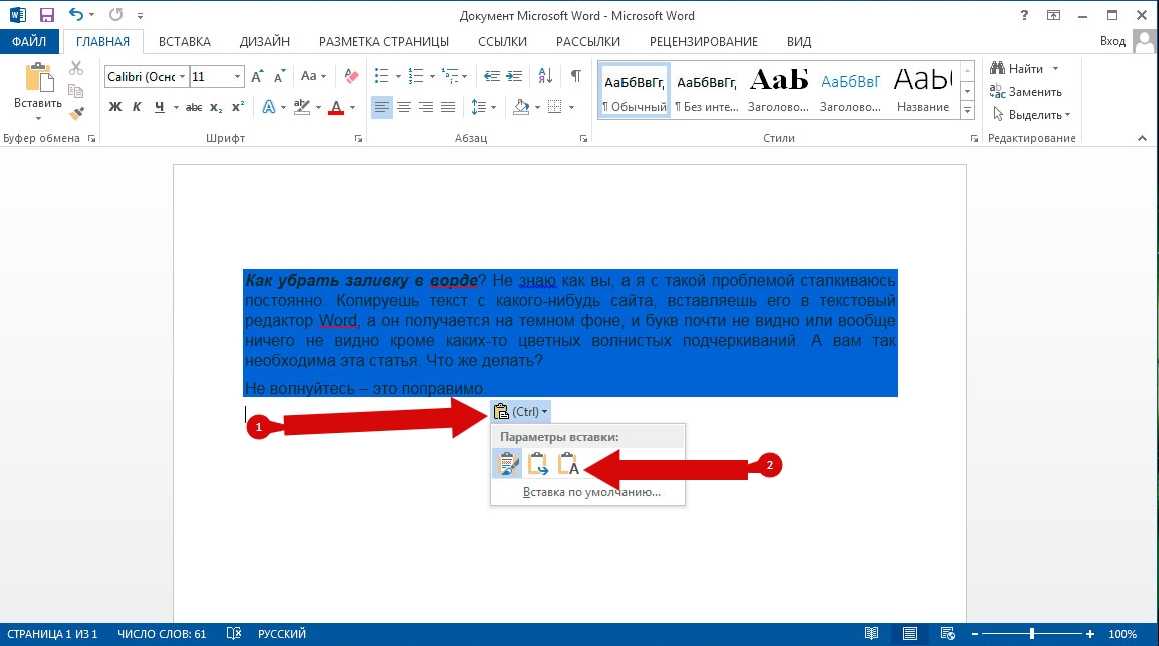Switch to Read Mode view in status bar
The image size is (1159, 646).
(871, 633)
